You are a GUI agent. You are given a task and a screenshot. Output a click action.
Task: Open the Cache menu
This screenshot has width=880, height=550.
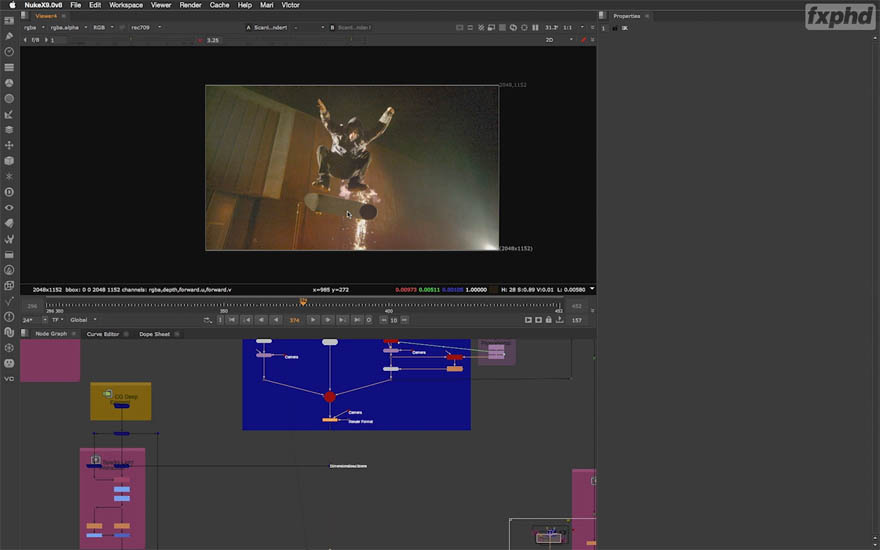pos(219,5)
